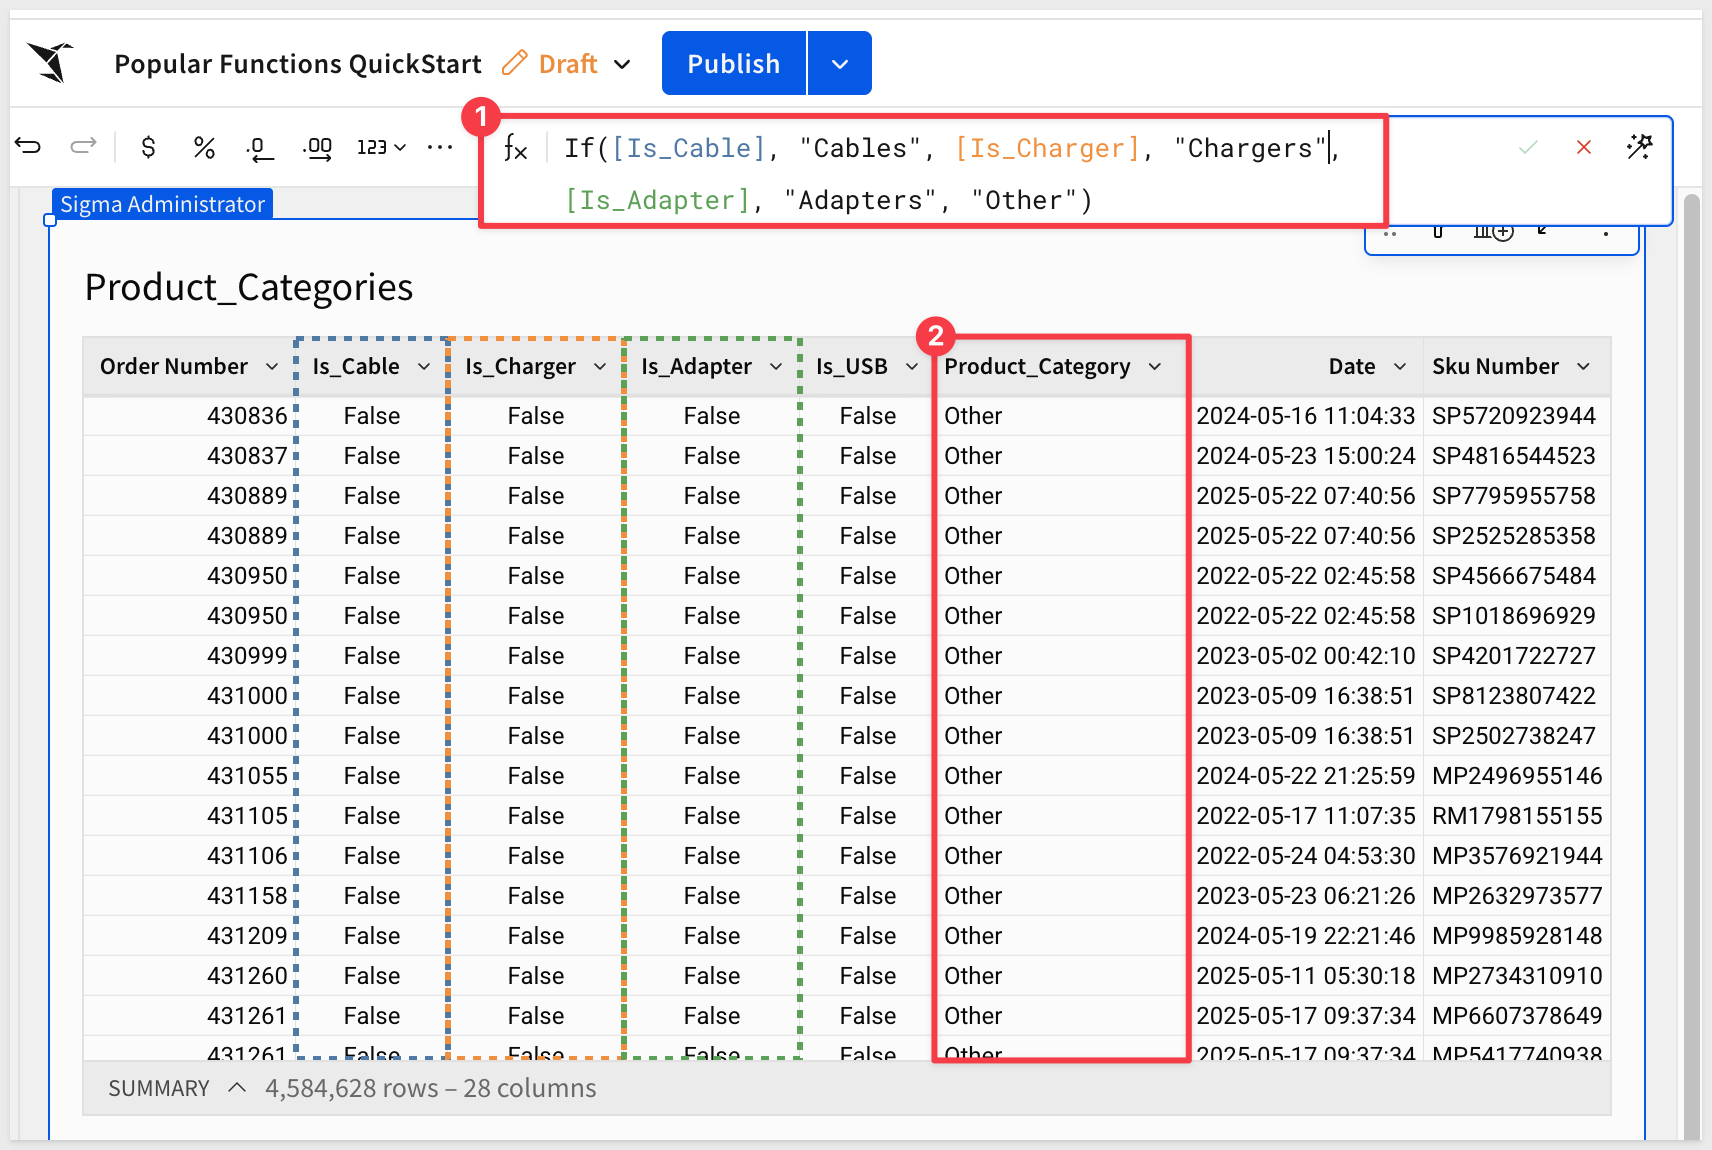Cancel formula edit with red X
The width and height of the screenshot is (1712, 1150).
pos(1583,148)
